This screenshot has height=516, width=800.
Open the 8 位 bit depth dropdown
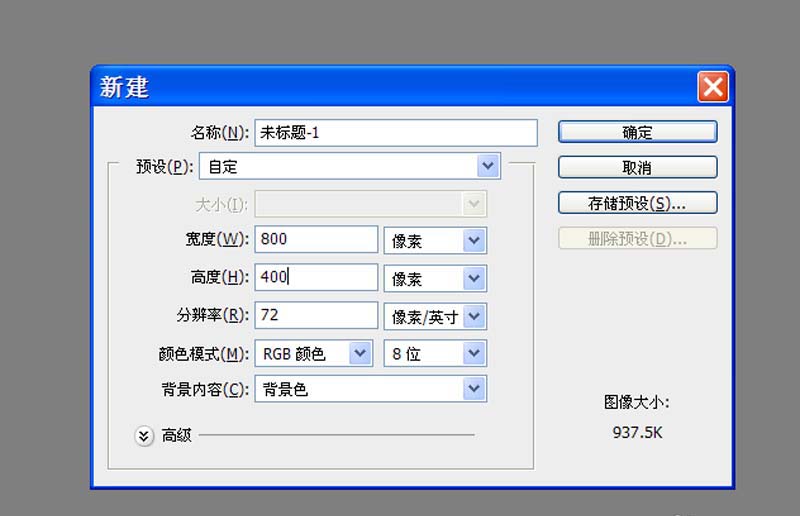click(435, 353)
